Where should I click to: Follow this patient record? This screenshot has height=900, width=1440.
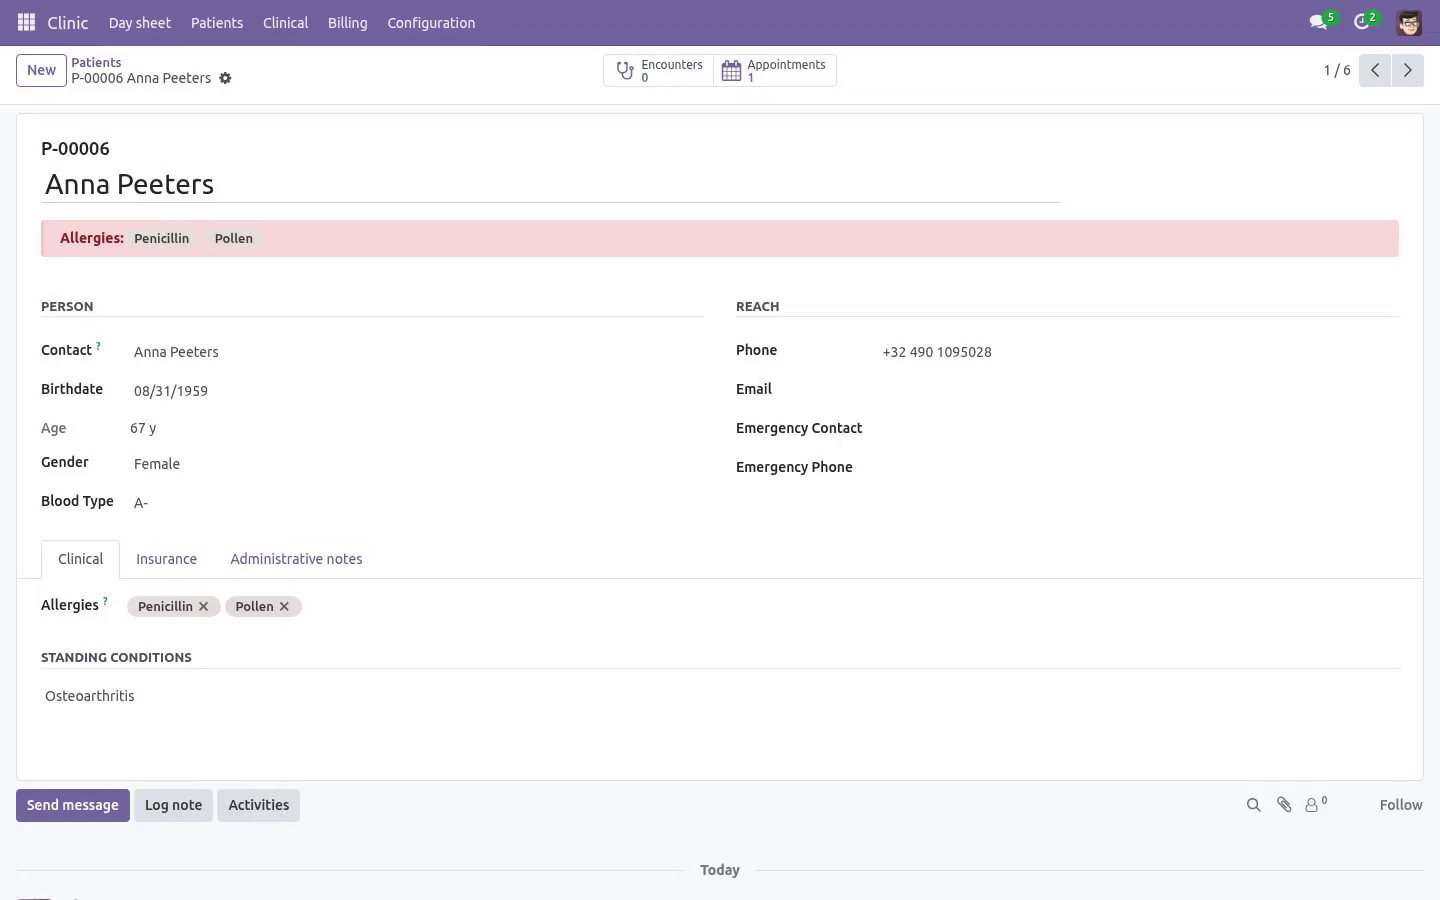click(x=1400, y=805)
